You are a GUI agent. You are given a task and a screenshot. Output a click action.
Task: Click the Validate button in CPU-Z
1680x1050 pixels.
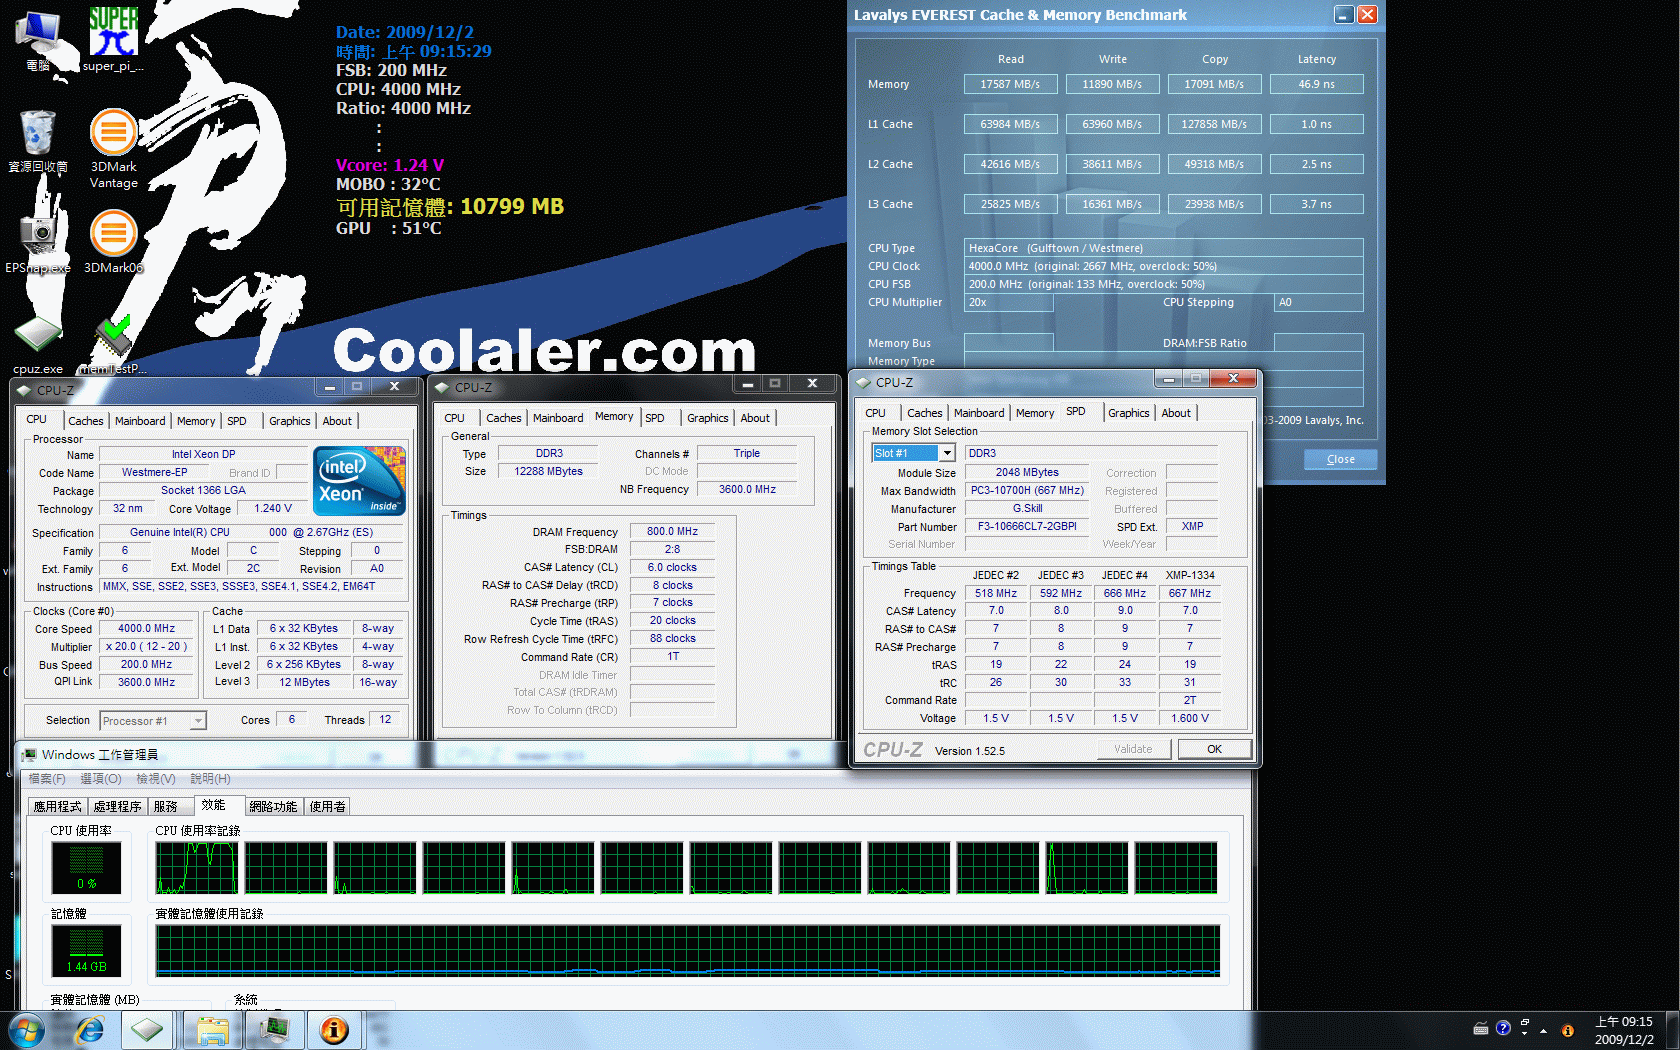[x=1133, y=749]
